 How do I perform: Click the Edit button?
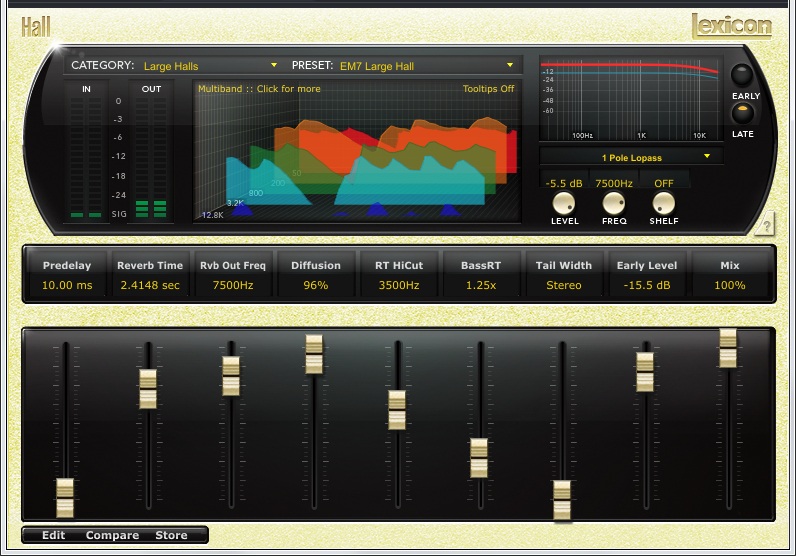(x=53, y=535)
